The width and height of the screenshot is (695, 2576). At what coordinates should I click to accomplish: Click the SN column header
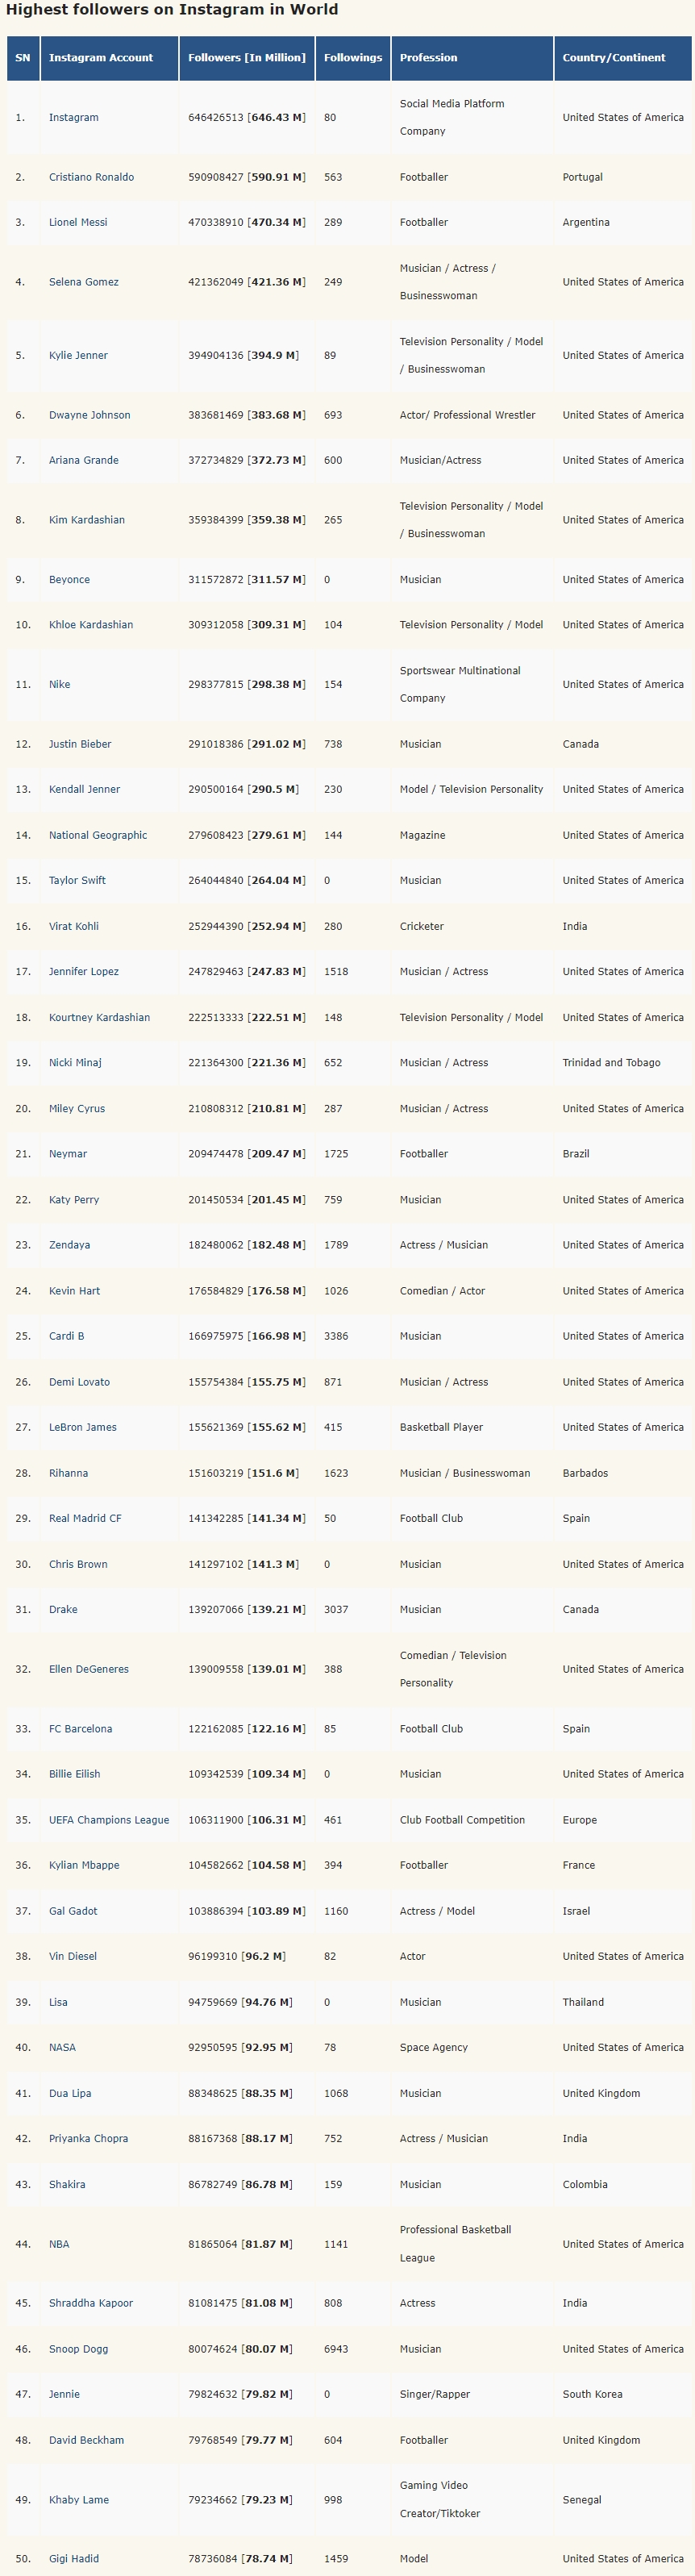(x=23, y=58)
